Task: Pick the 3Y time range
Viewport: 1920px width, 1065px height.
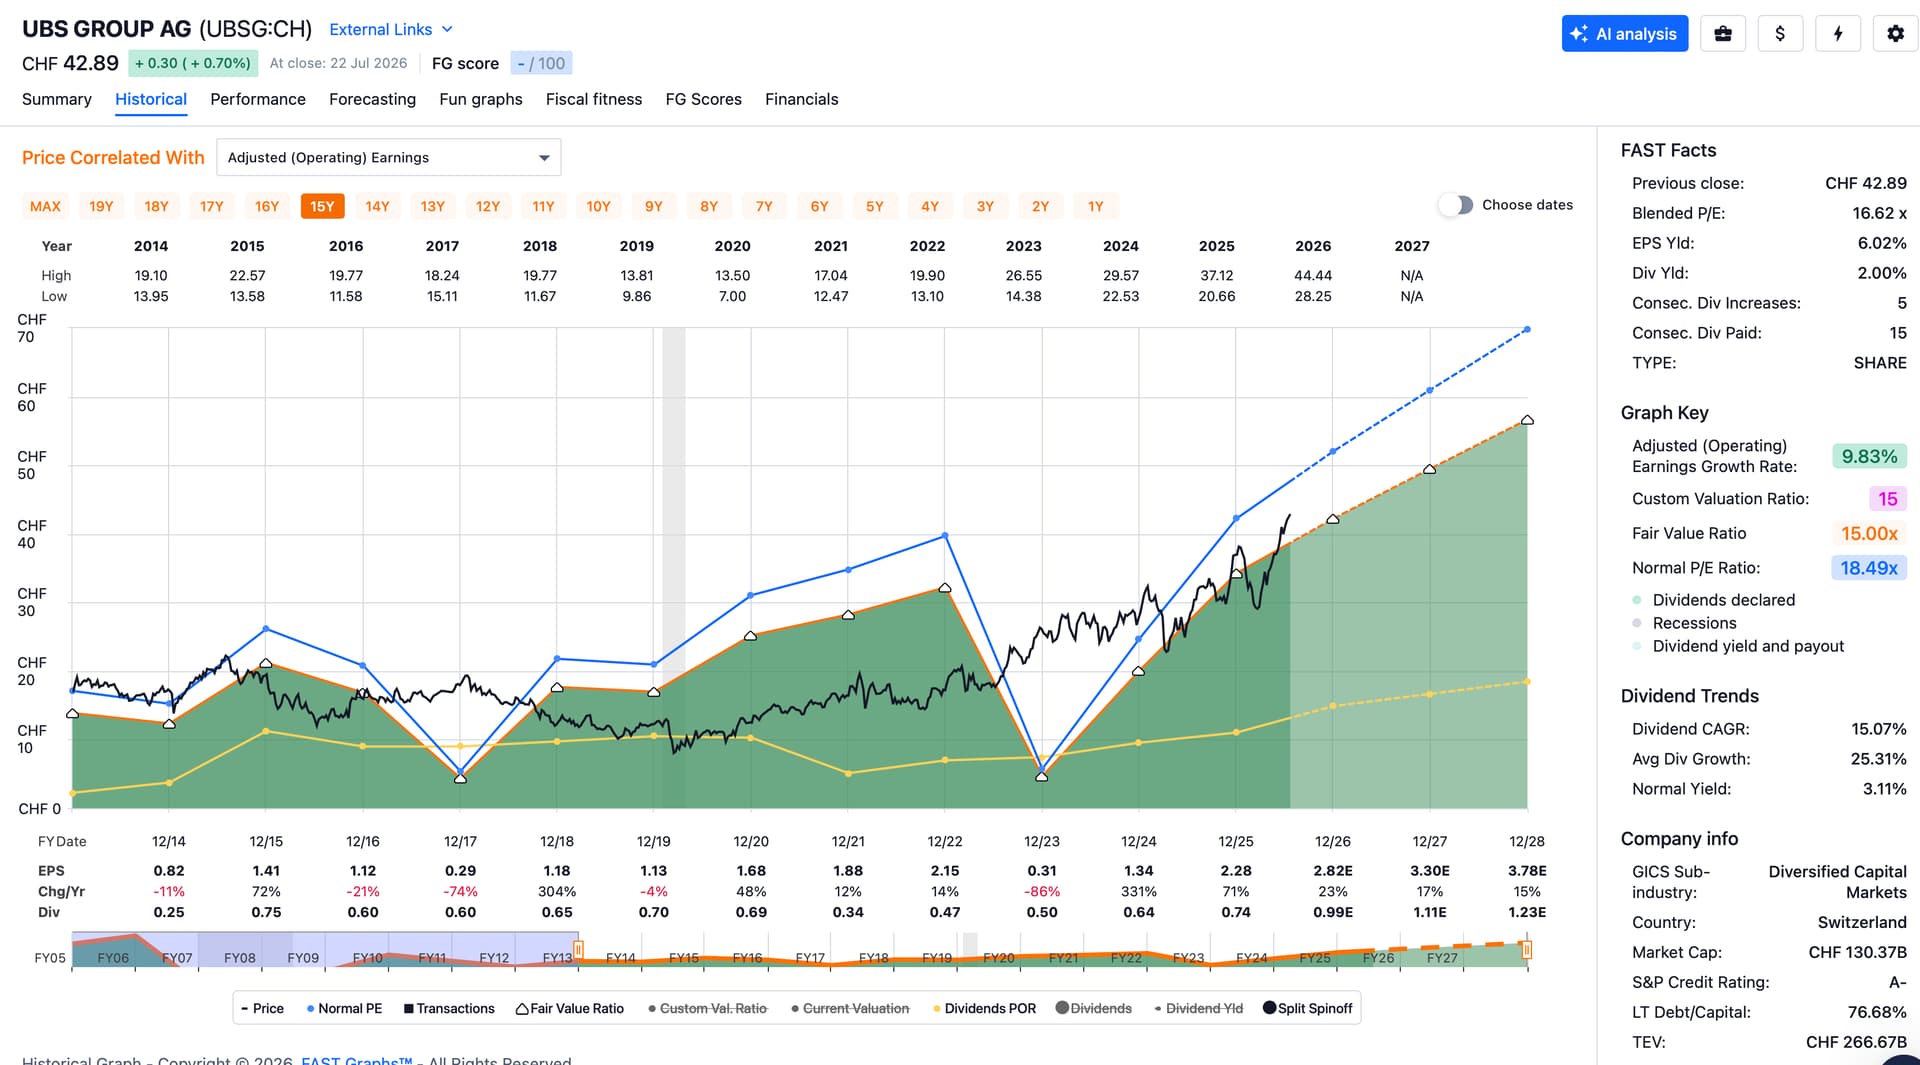Action: coord(985,206)
